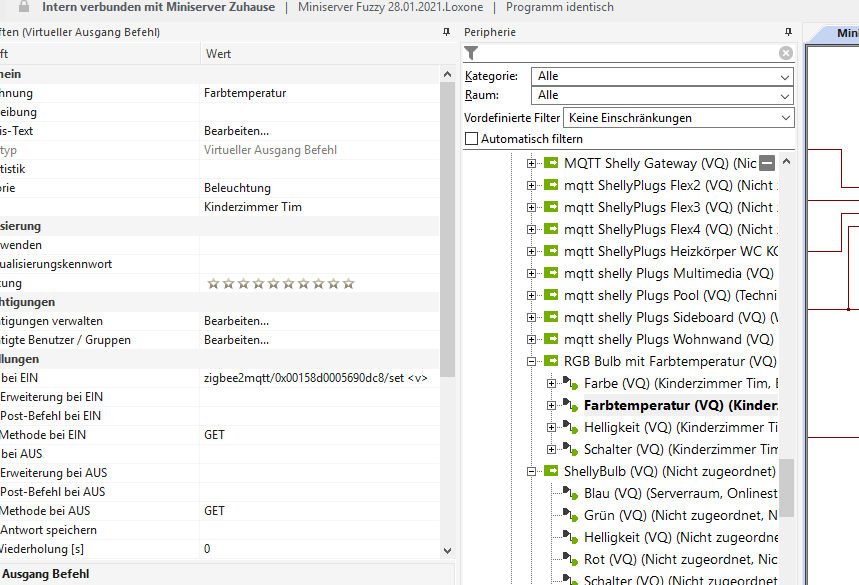The image size is (859, 585).
Task: Expand the mqtt ShellyPlugs Flex2 node
Action: (x=531, y=185)
